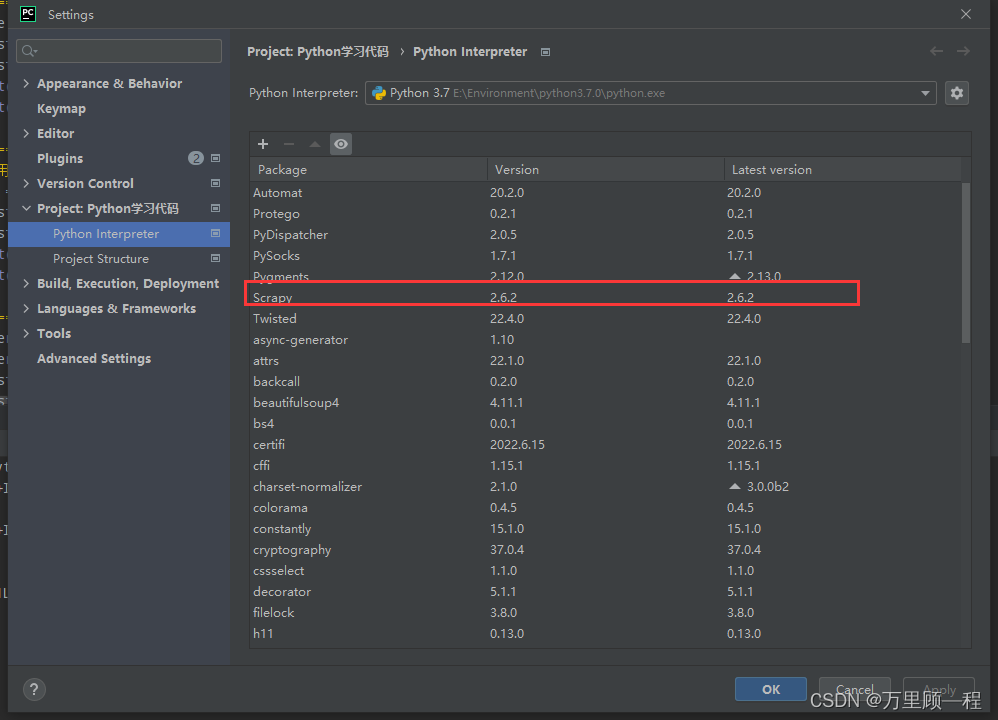
Task: Click latest version 3.0.0b2 for charset-normalizer
Action: (768, 486)
